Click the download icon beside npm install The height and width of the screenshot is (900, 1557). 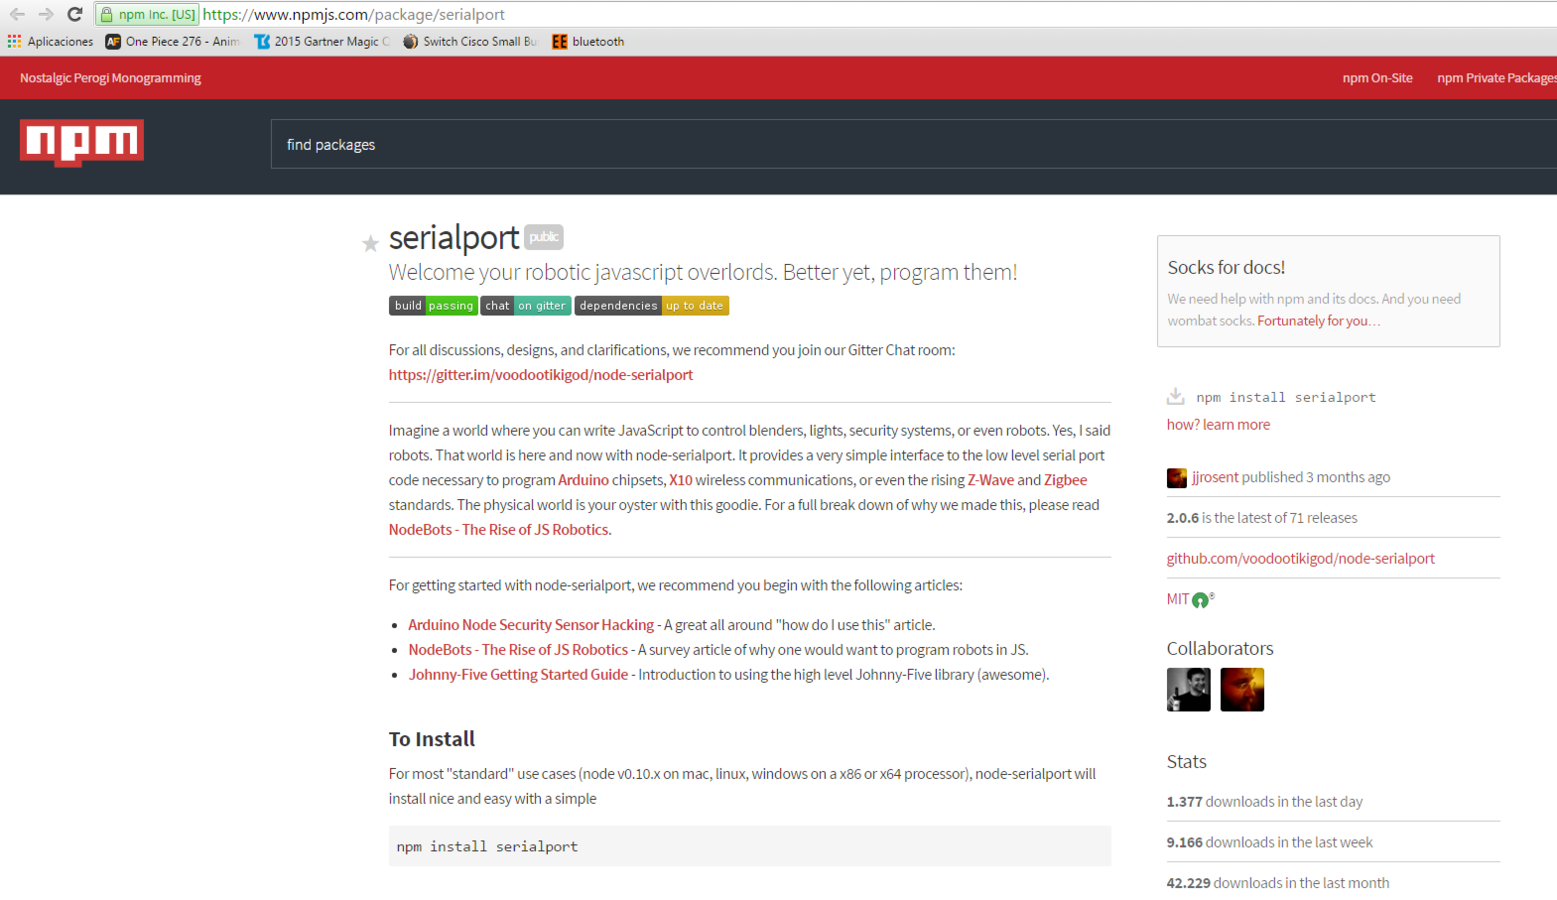point(1176,396)
